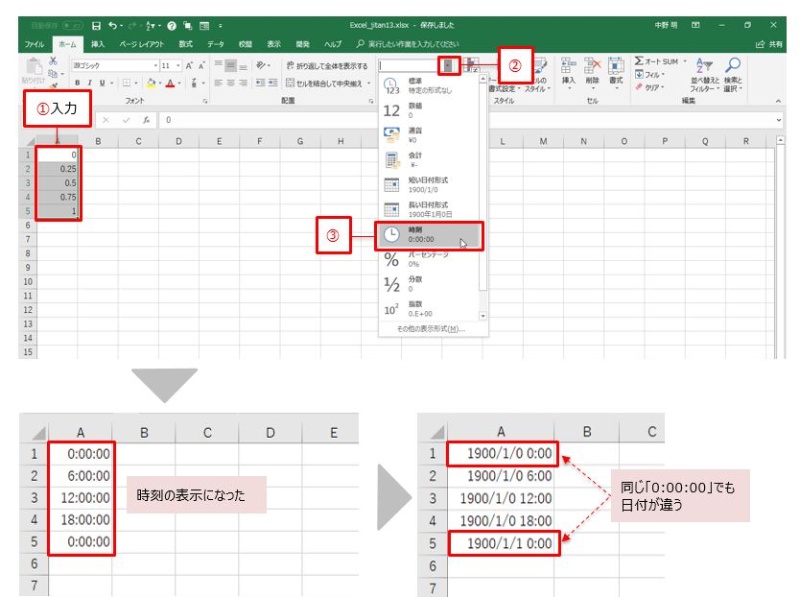Open Find & Select magnifier icon

732,64
